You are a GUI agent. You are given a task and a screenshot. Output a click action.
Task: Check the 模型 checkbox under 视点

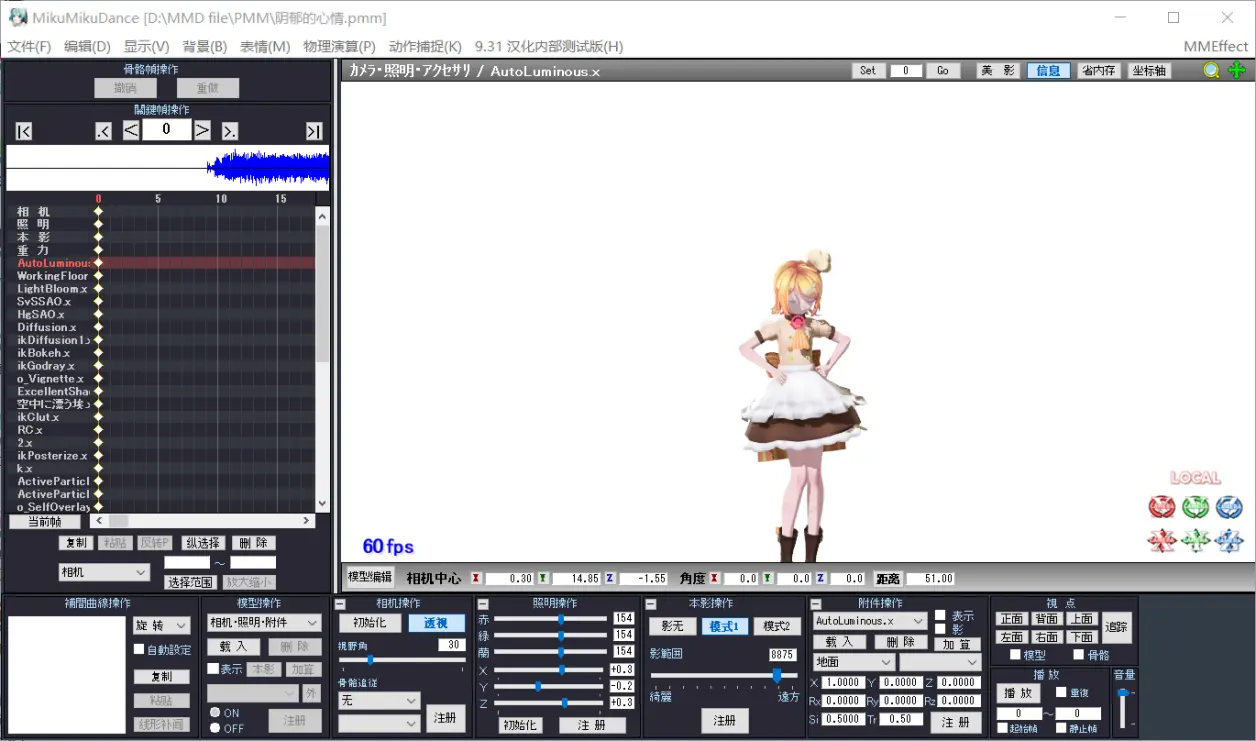coord(1015,655)
